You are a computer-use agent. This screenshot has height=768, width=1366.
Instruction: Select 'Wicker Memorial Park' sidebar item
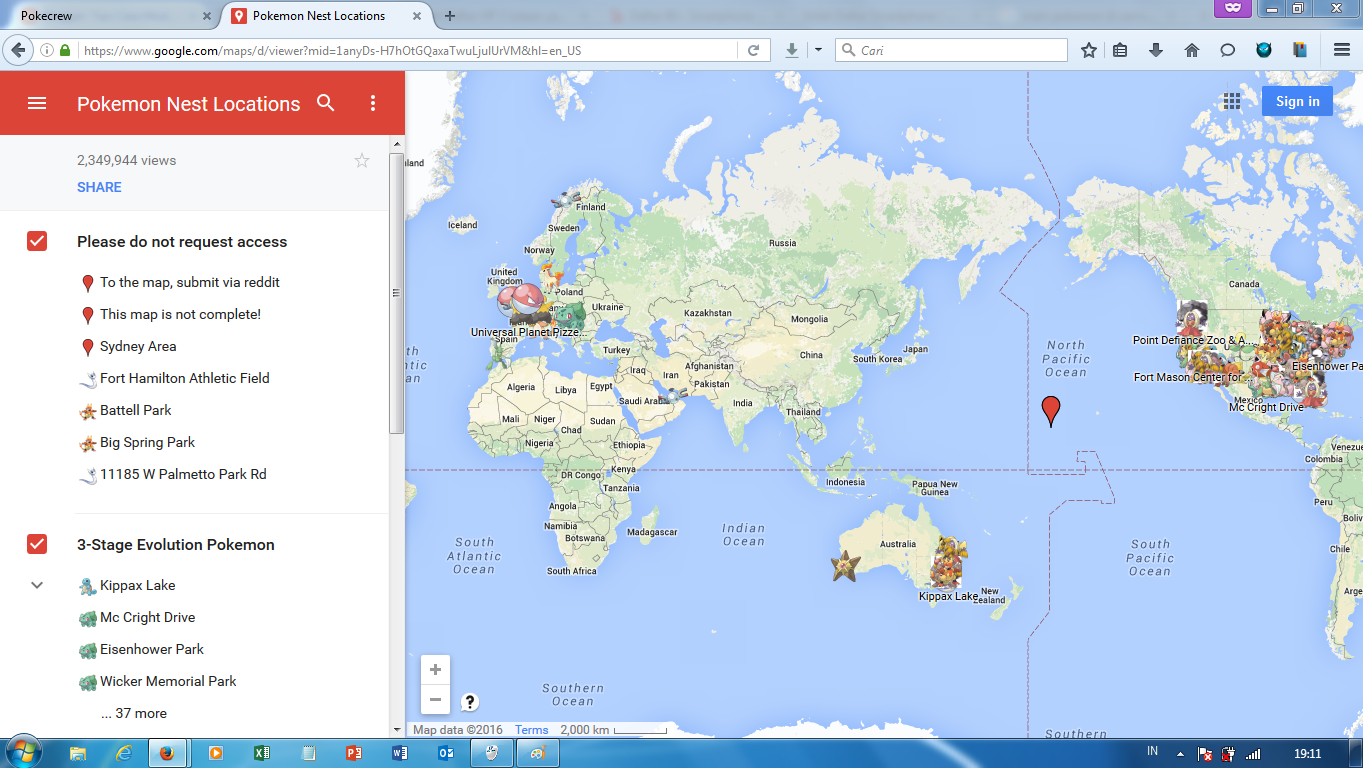click(x=168, y=681)
